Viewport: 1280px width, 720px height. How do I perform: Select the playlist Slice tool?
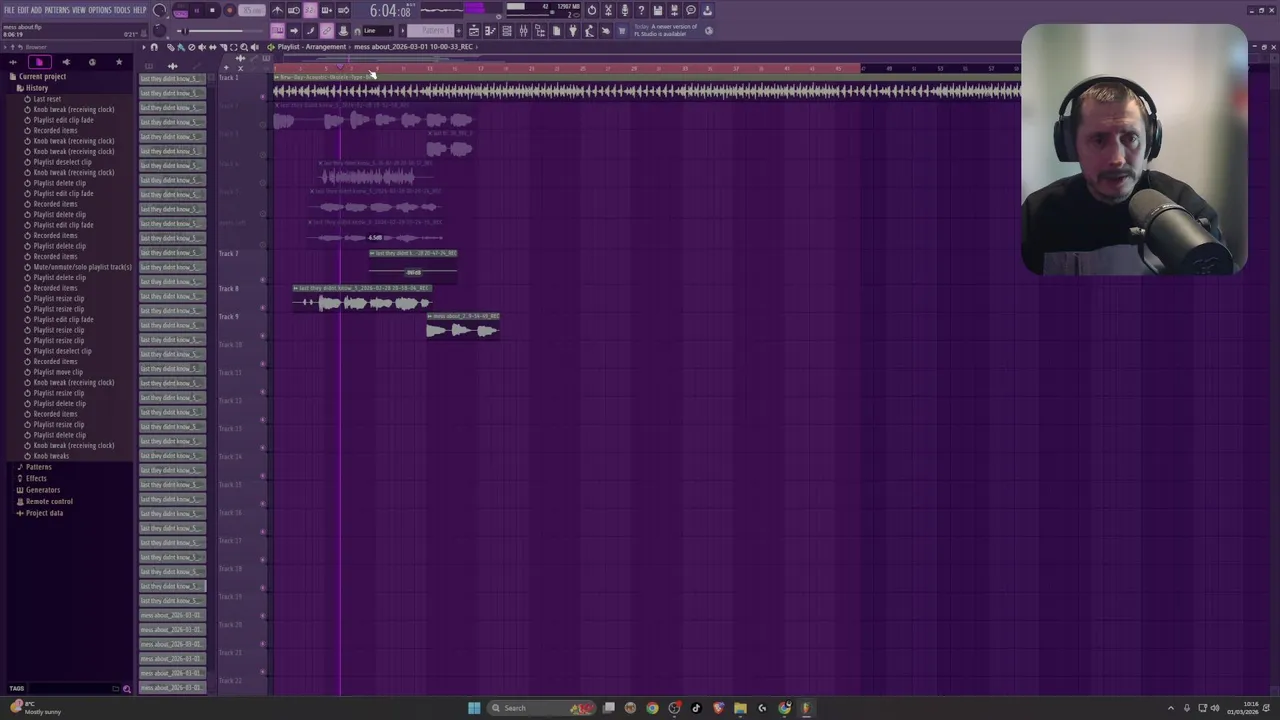(223, 47)
